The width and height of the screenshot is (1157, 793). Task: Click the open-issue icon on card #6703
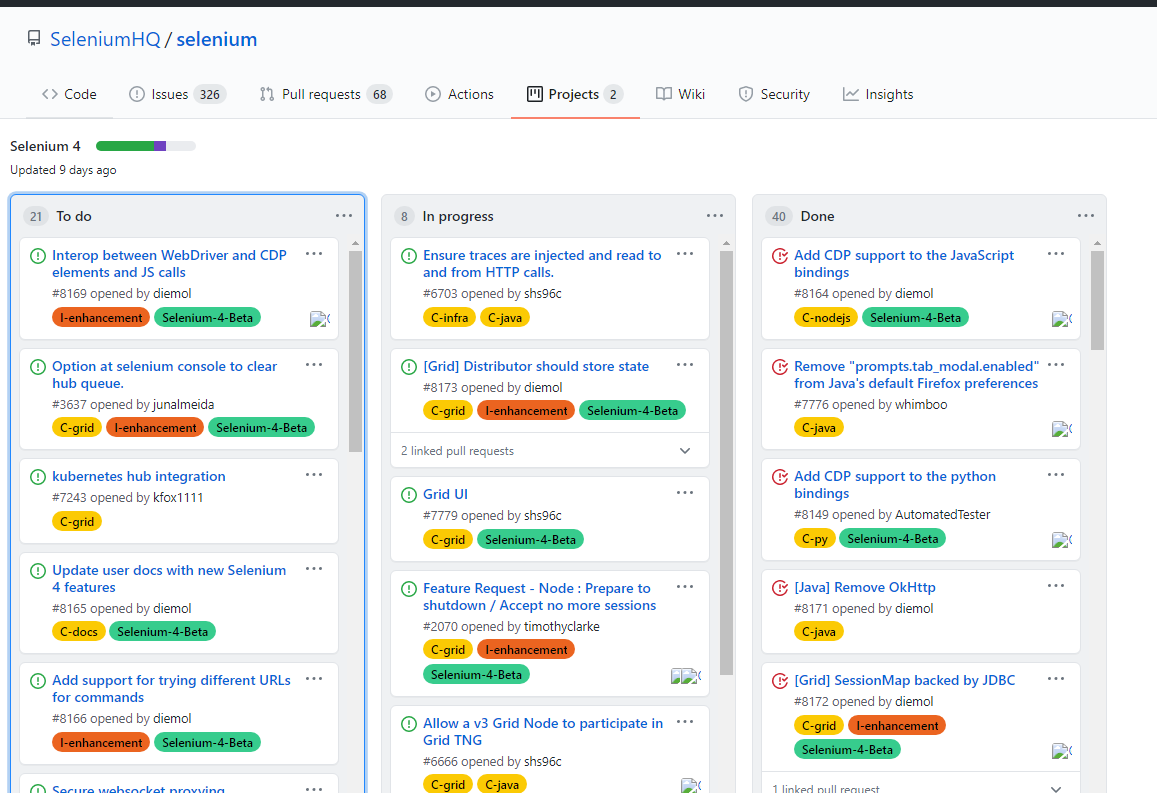point(409,256)
